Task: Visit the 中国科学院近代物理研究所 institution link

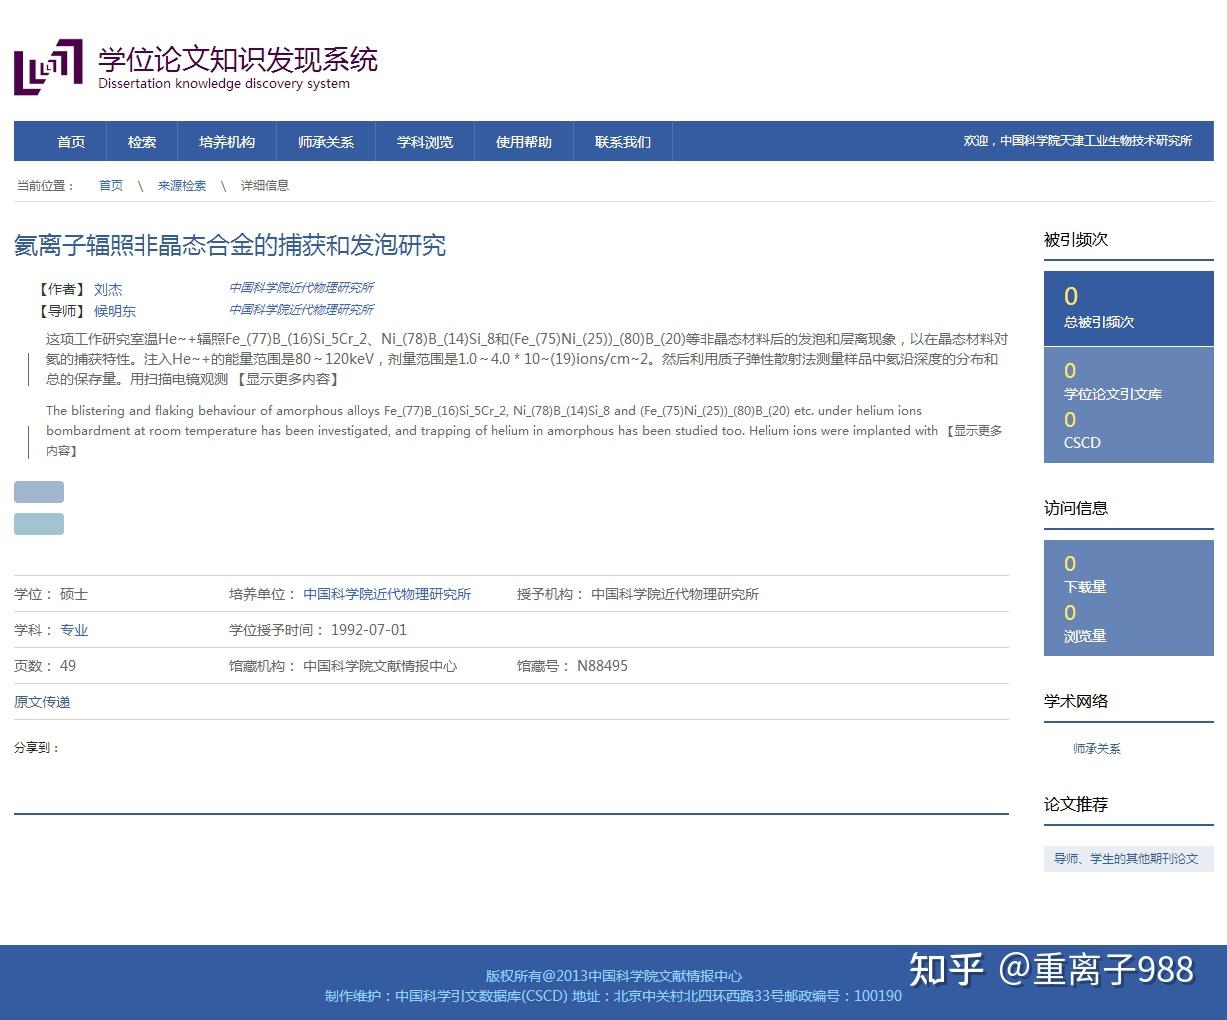Action: click(388, 593)
